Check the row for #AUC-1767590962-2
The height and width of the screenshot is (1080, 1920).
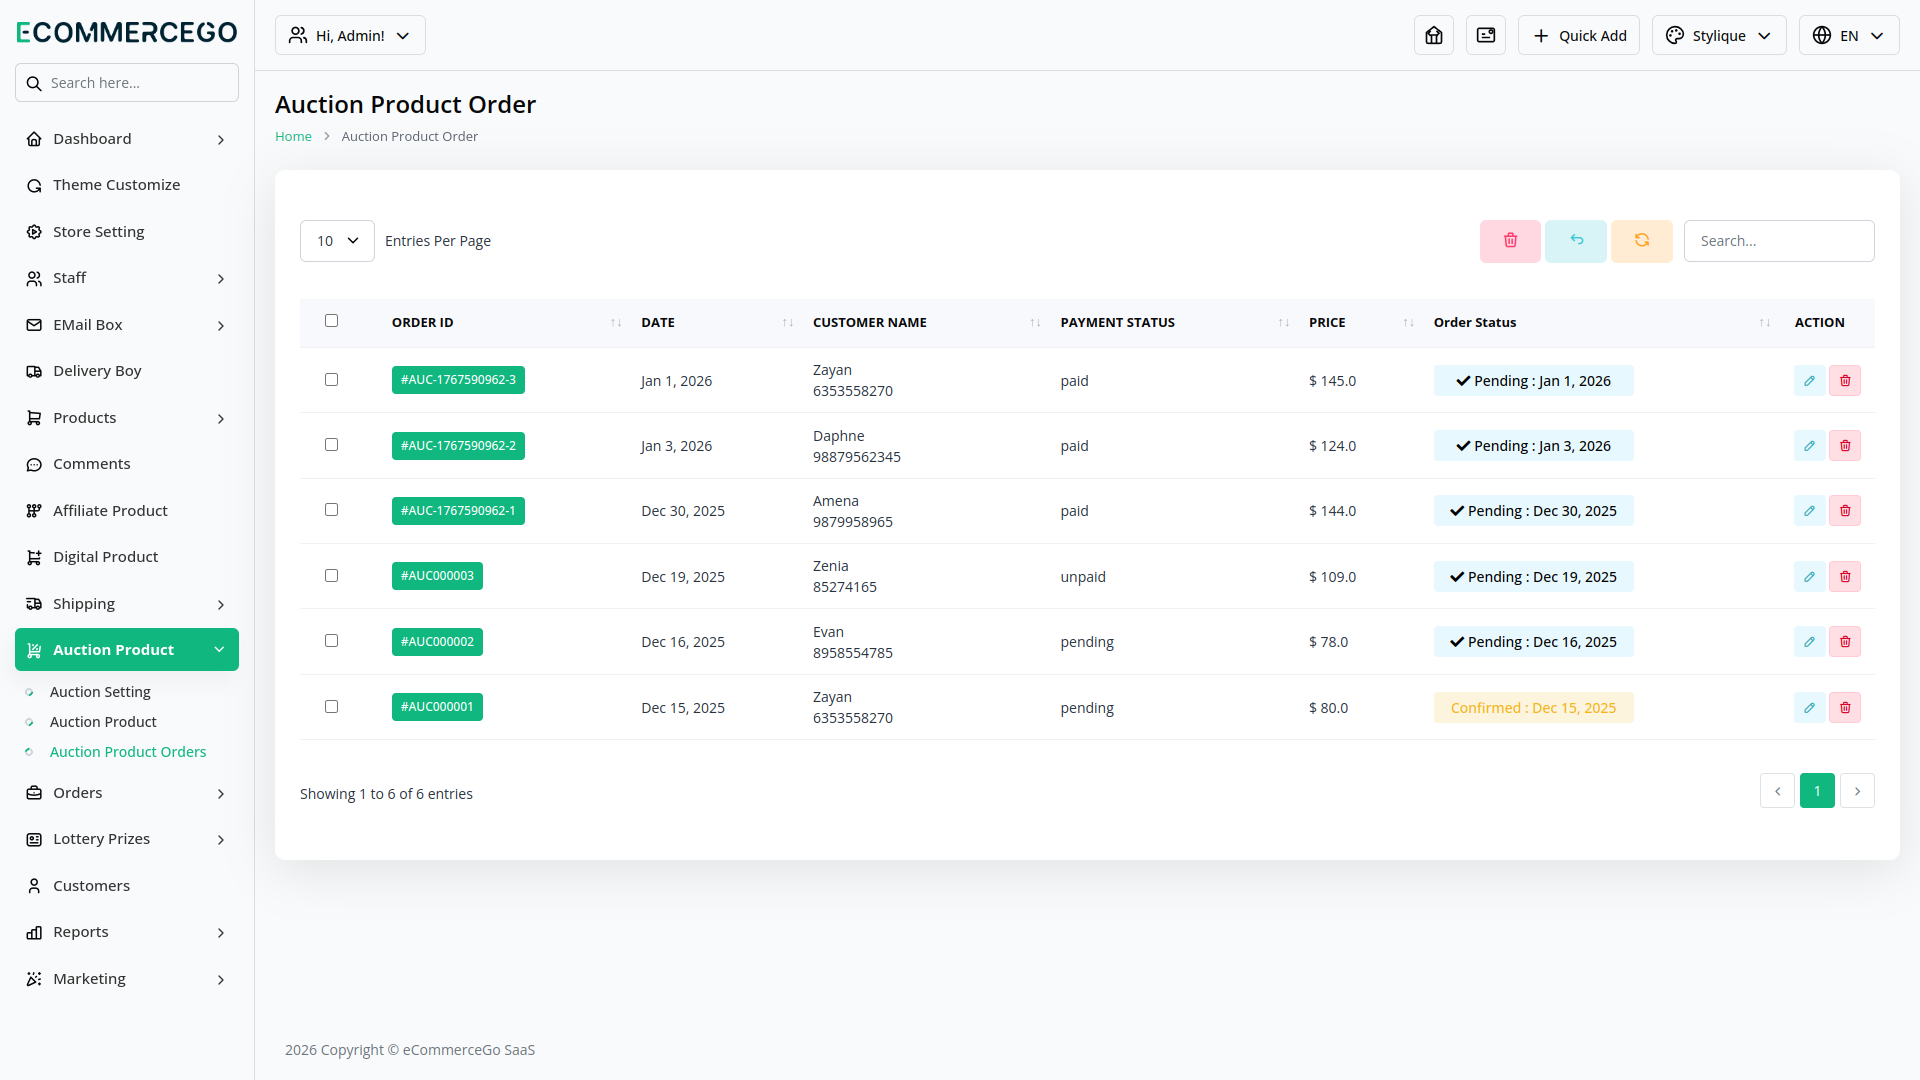point(331,445)
